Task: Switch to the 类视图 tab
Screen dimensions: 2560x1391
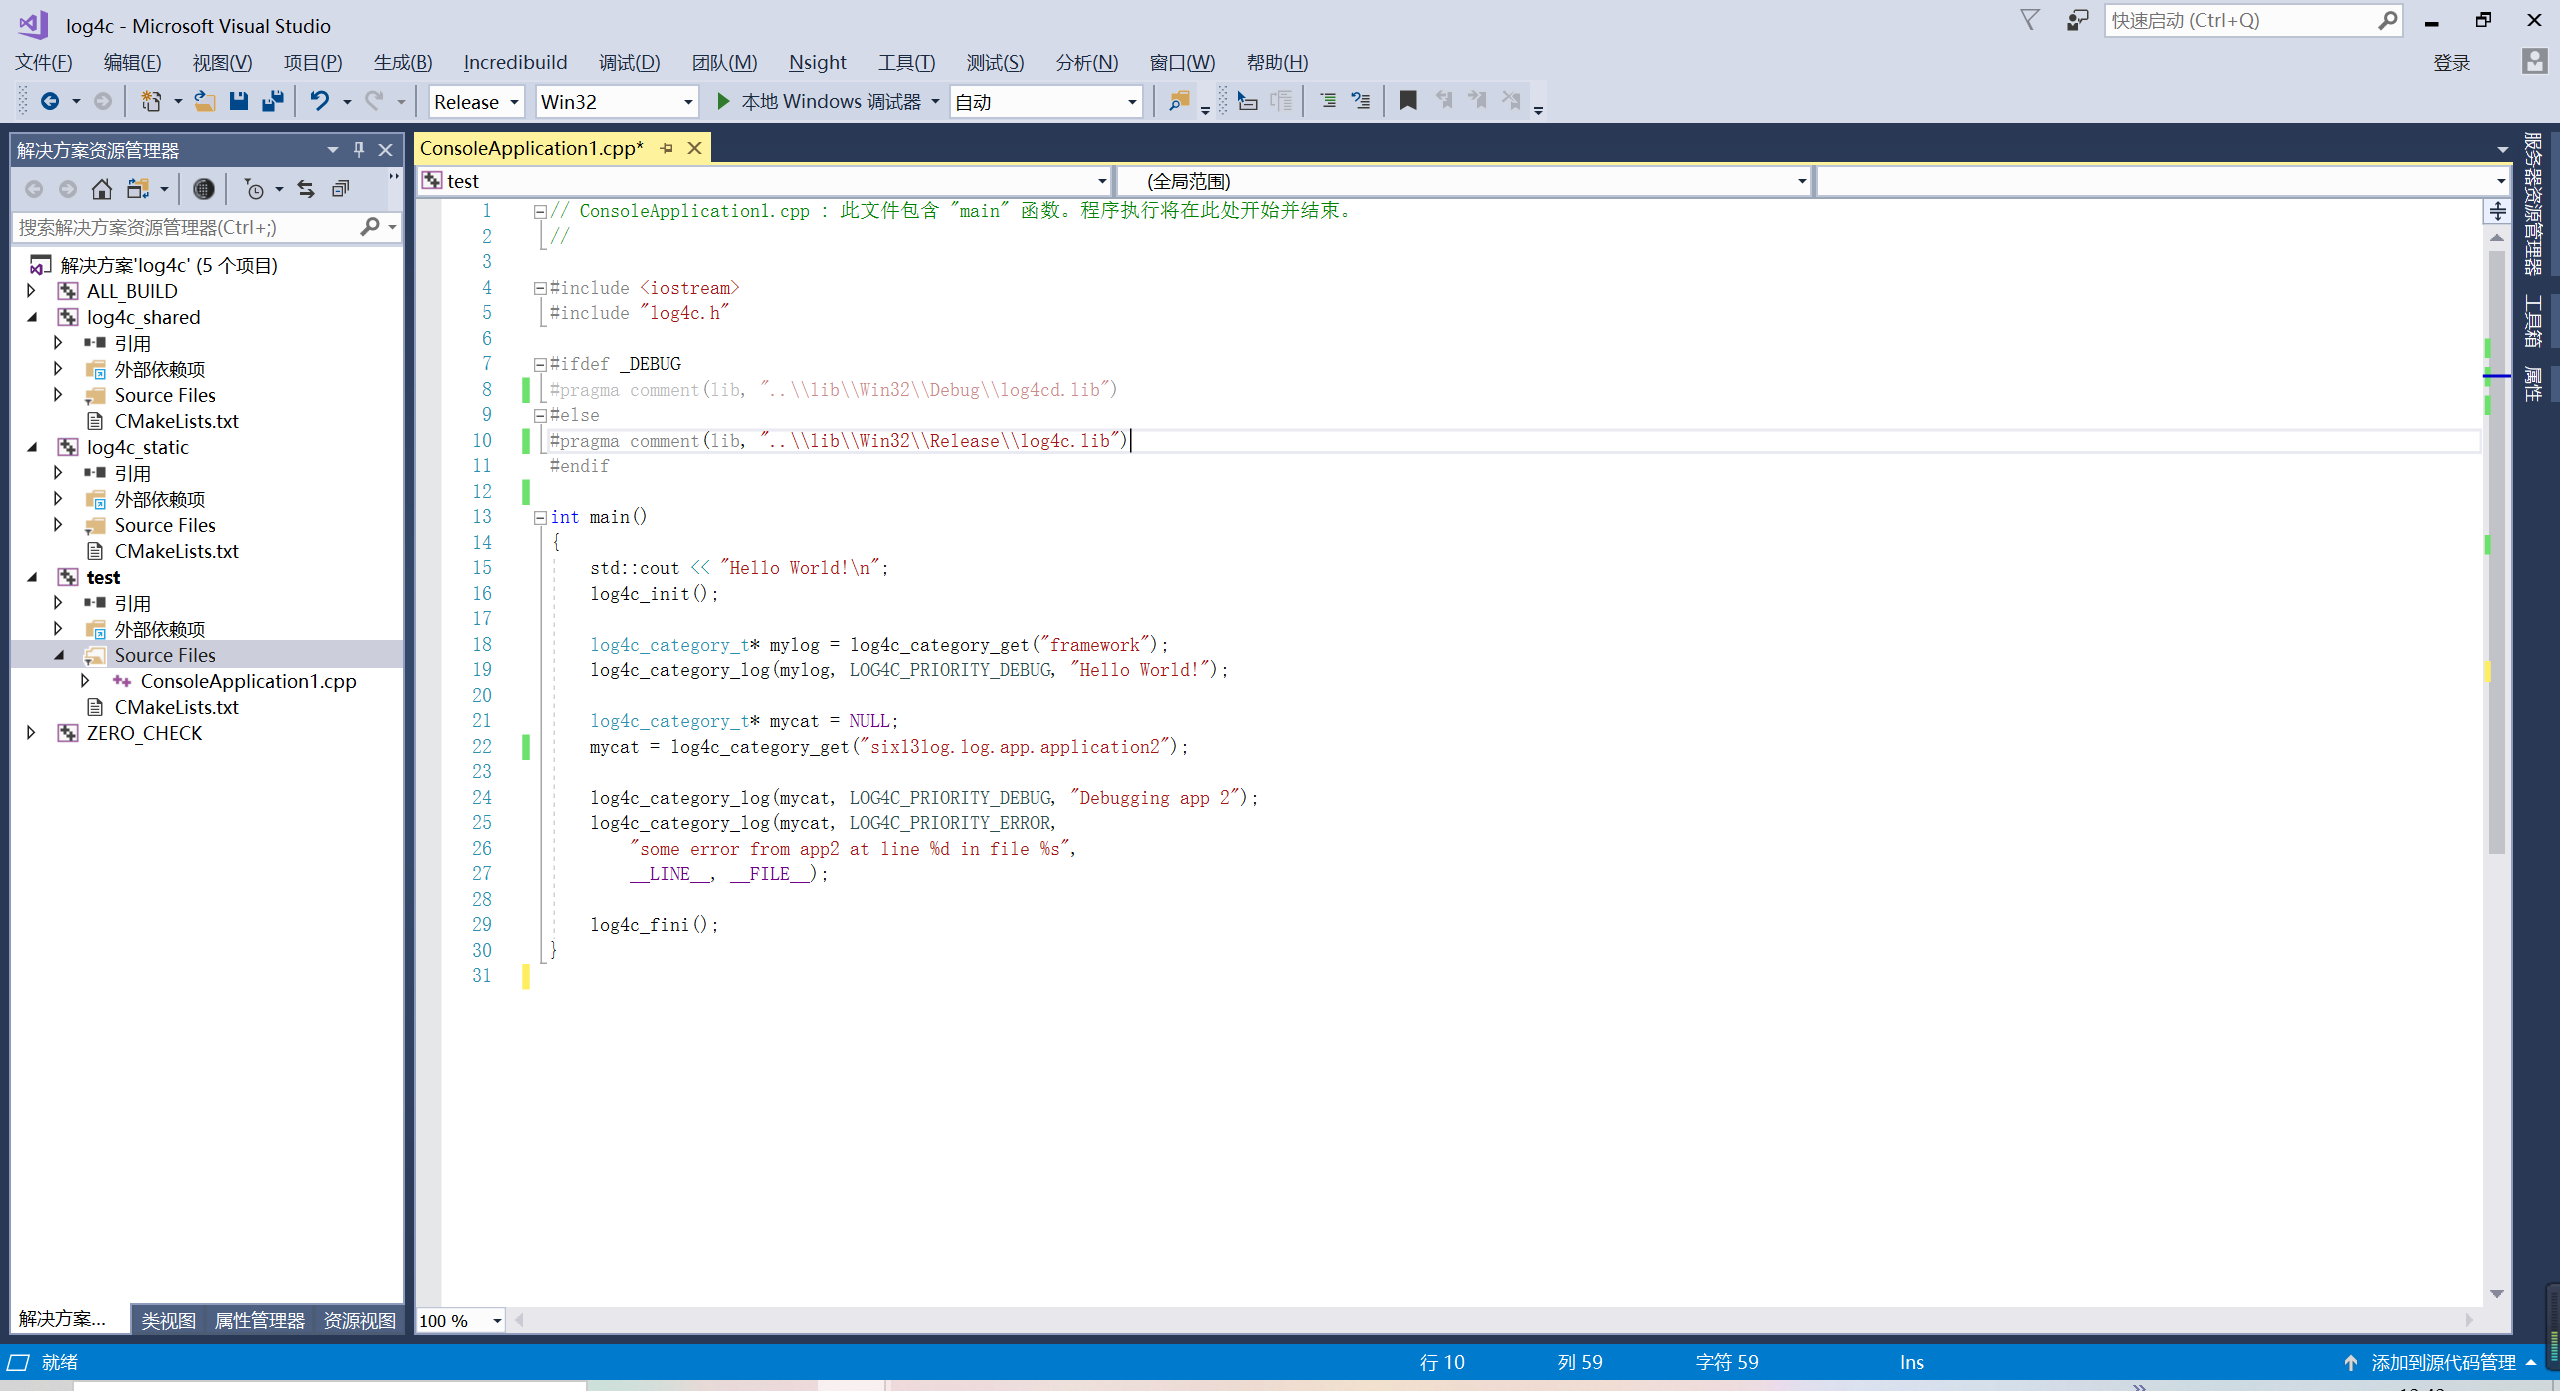Action: (x=166, y=1320)
